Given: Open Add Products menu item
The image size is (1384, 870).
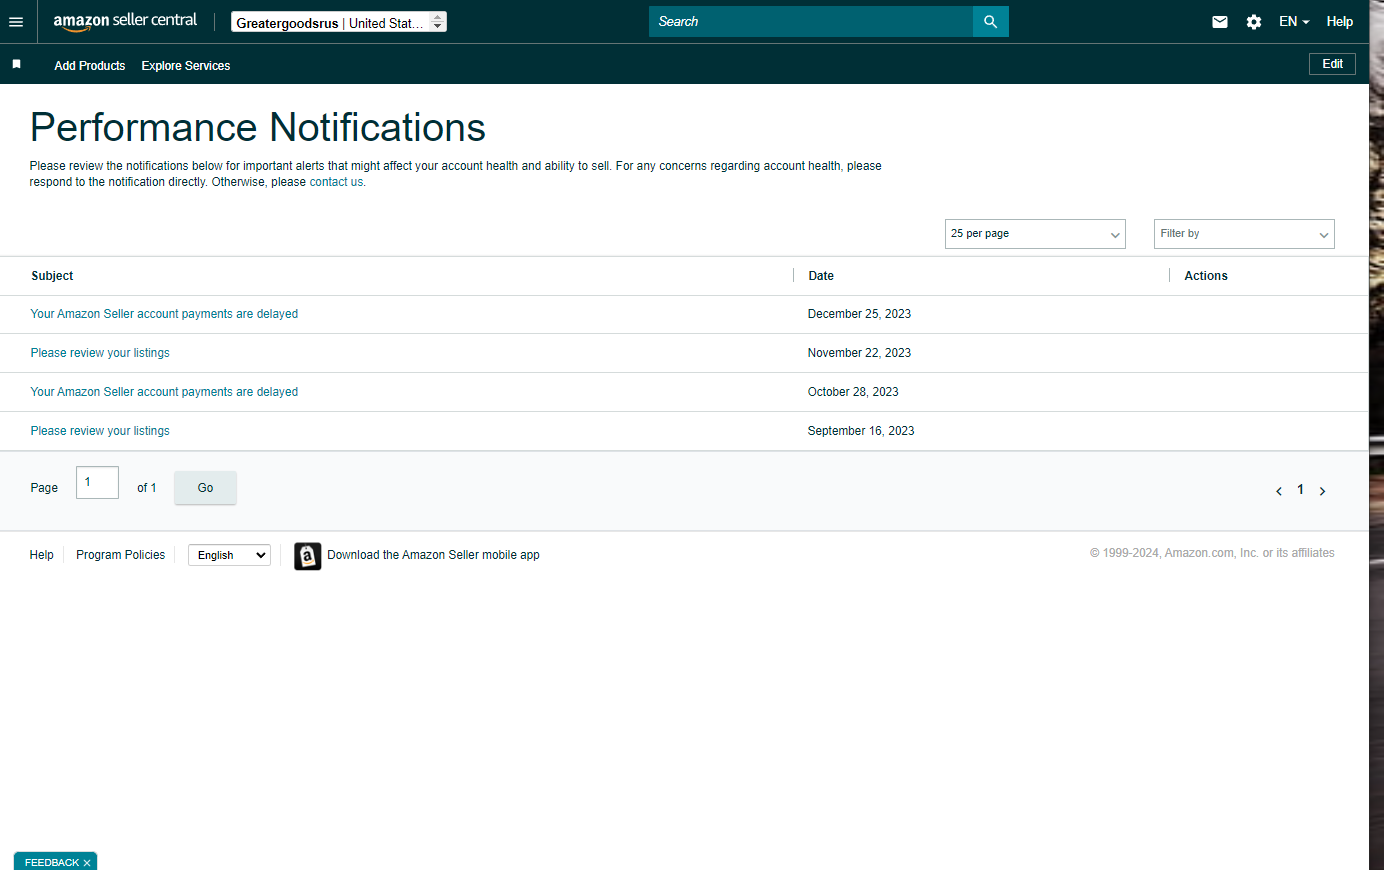Looking at the screenshot, I should (90, 65).
